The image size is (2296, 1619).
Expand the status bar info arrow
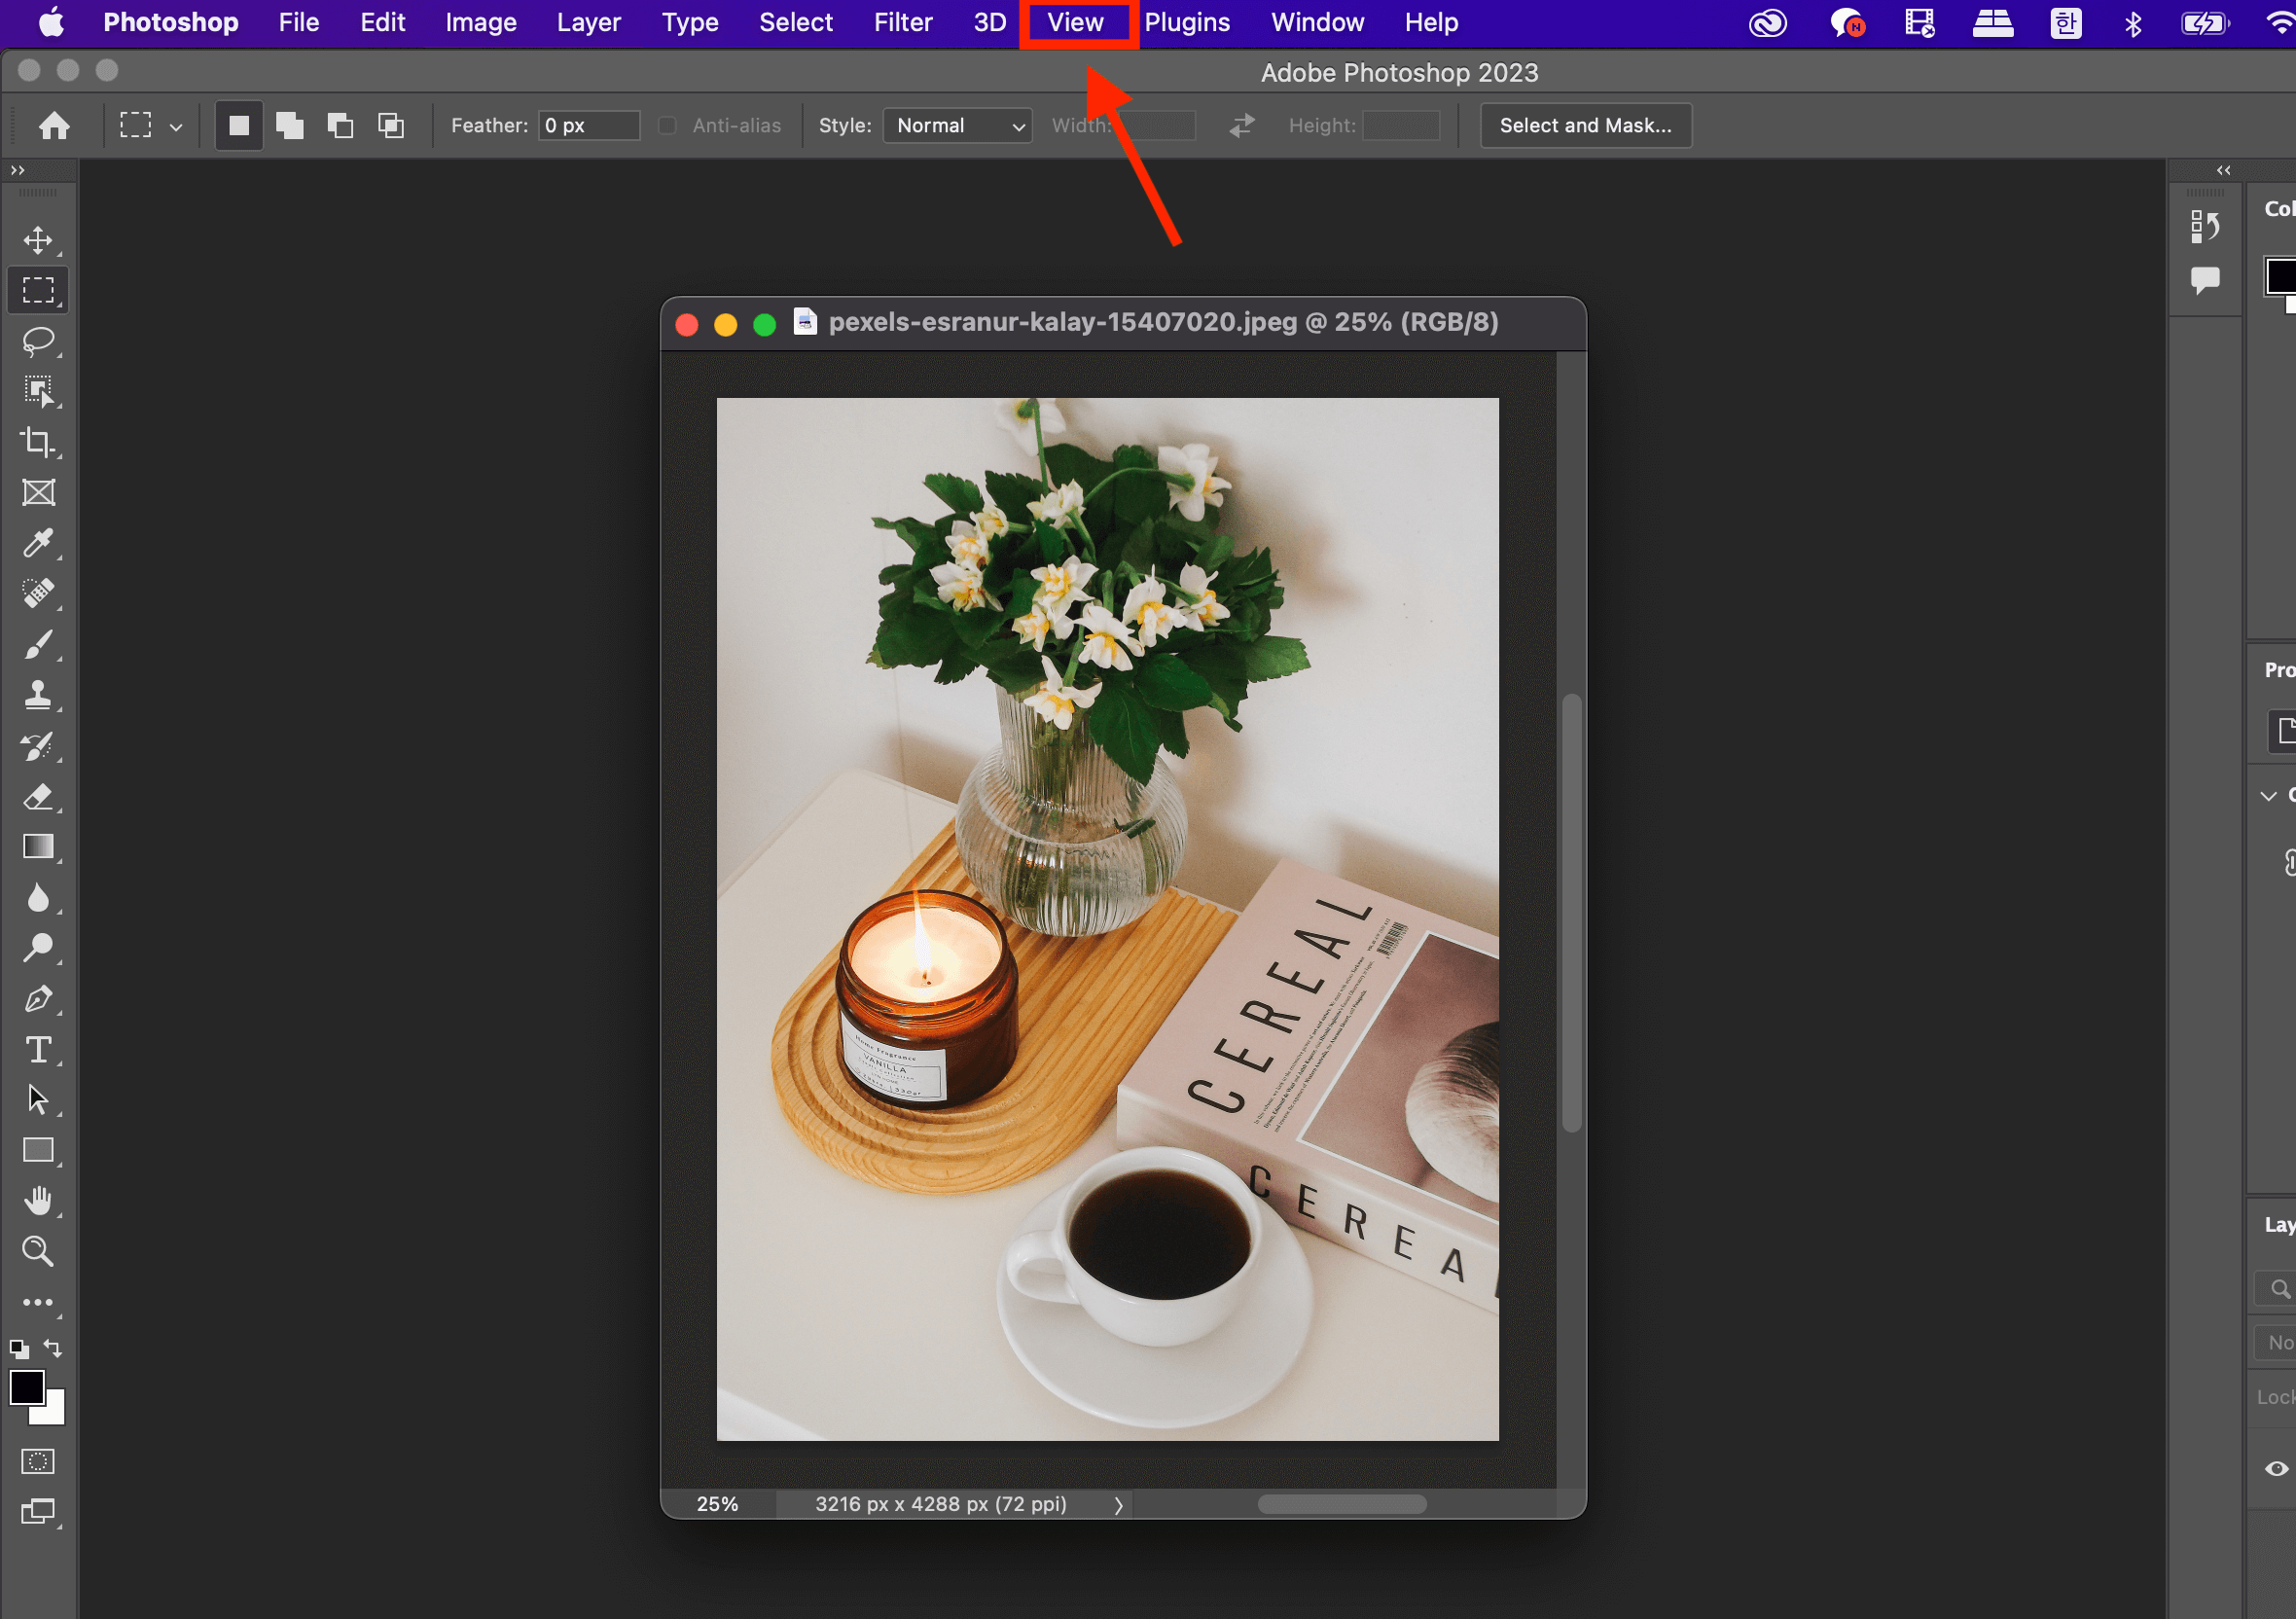click(1118, 1505)
